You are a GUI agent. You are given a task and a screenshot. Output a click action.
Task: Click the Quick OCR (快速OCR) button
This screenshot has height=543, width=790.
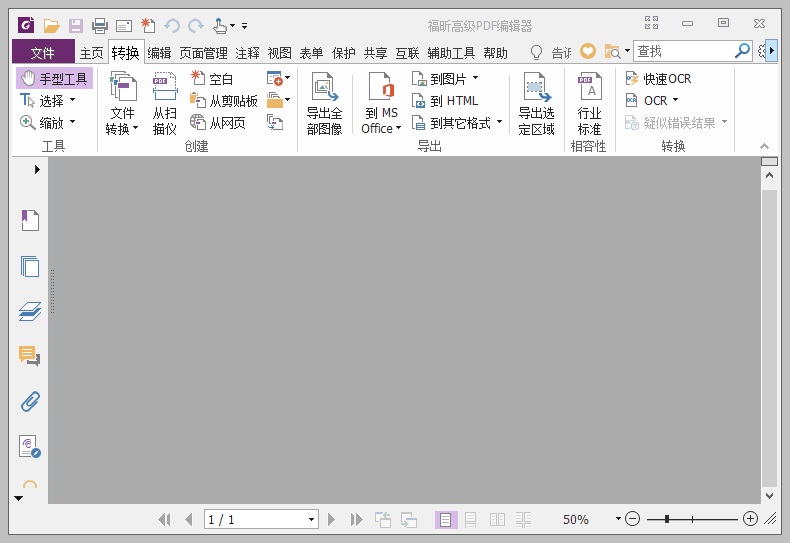pos(658,78)
